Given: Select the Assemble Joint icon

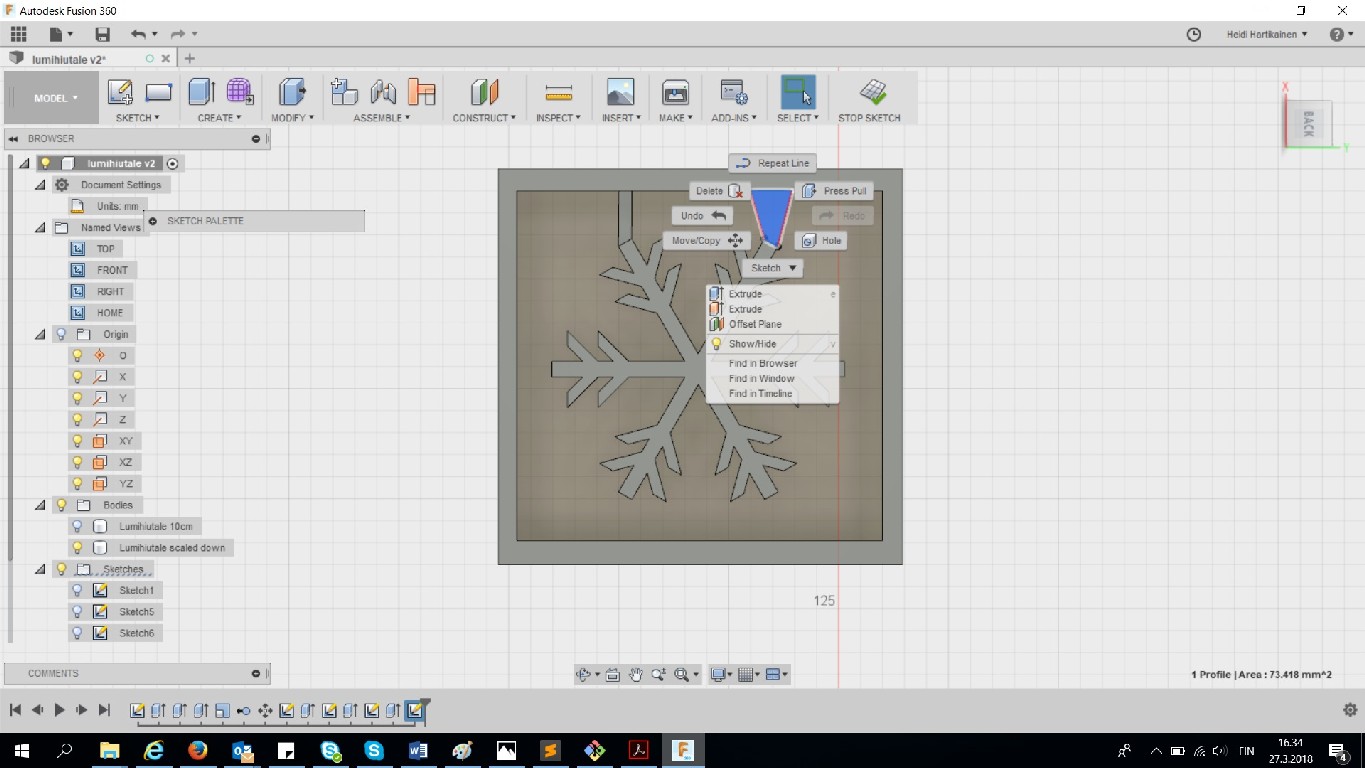Looking at the screenshot, I should [383, 93].
